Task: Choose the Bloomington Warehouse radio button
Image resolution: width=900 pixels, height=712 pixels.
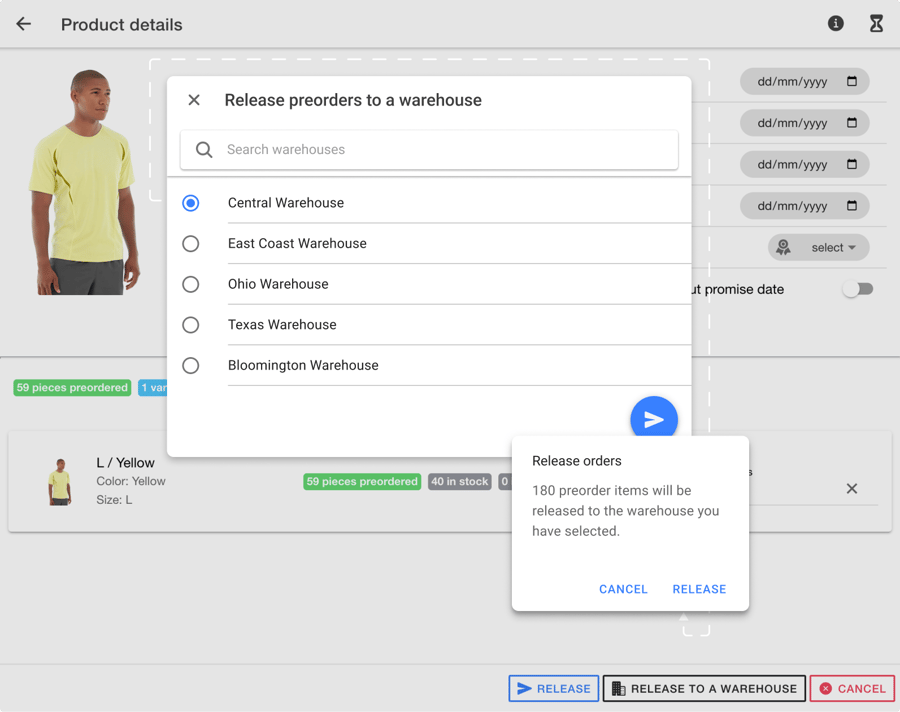Action: point(191,366)
